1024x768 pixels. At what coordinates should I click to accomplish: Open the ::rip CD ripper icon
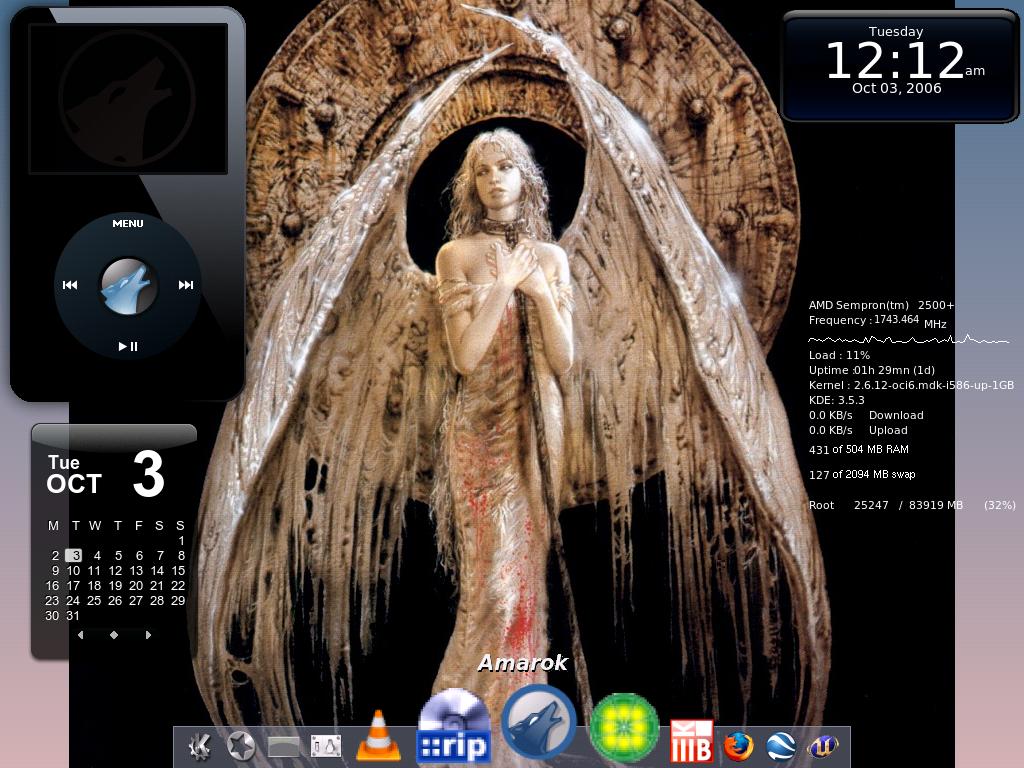click(x=453, y=726)
